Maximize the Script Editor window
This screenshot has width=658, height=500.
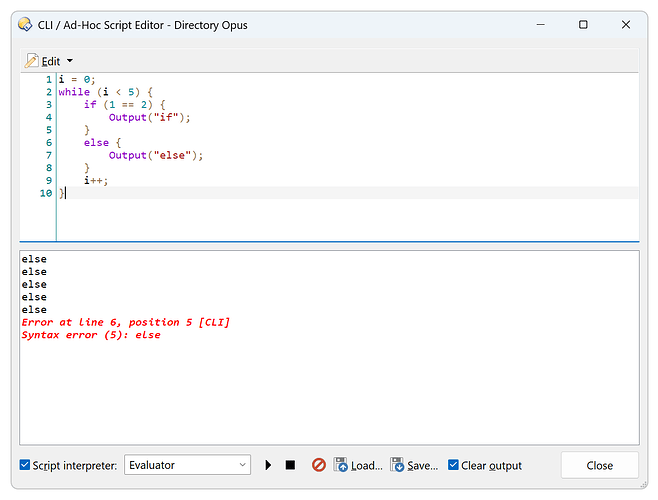pos(583,24)
